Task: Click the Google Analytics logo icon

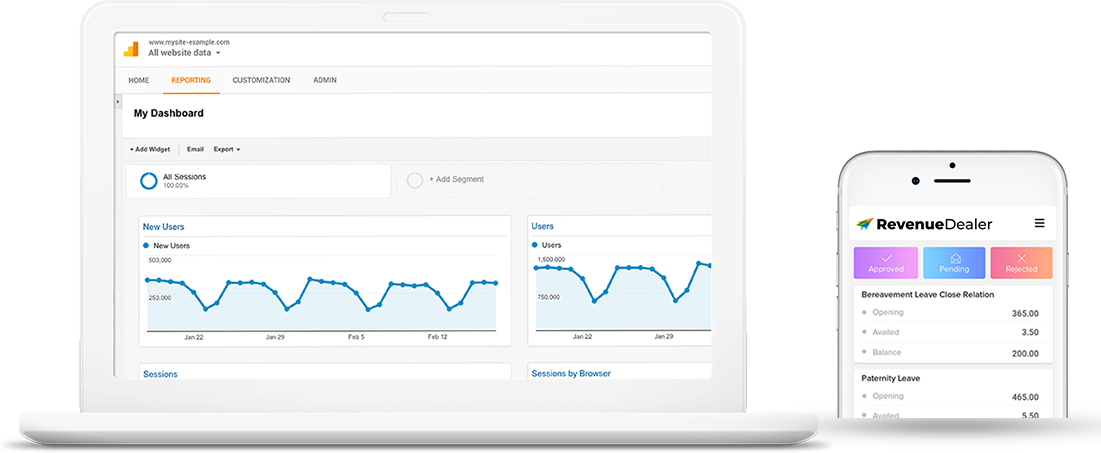Action: [131, 48]
